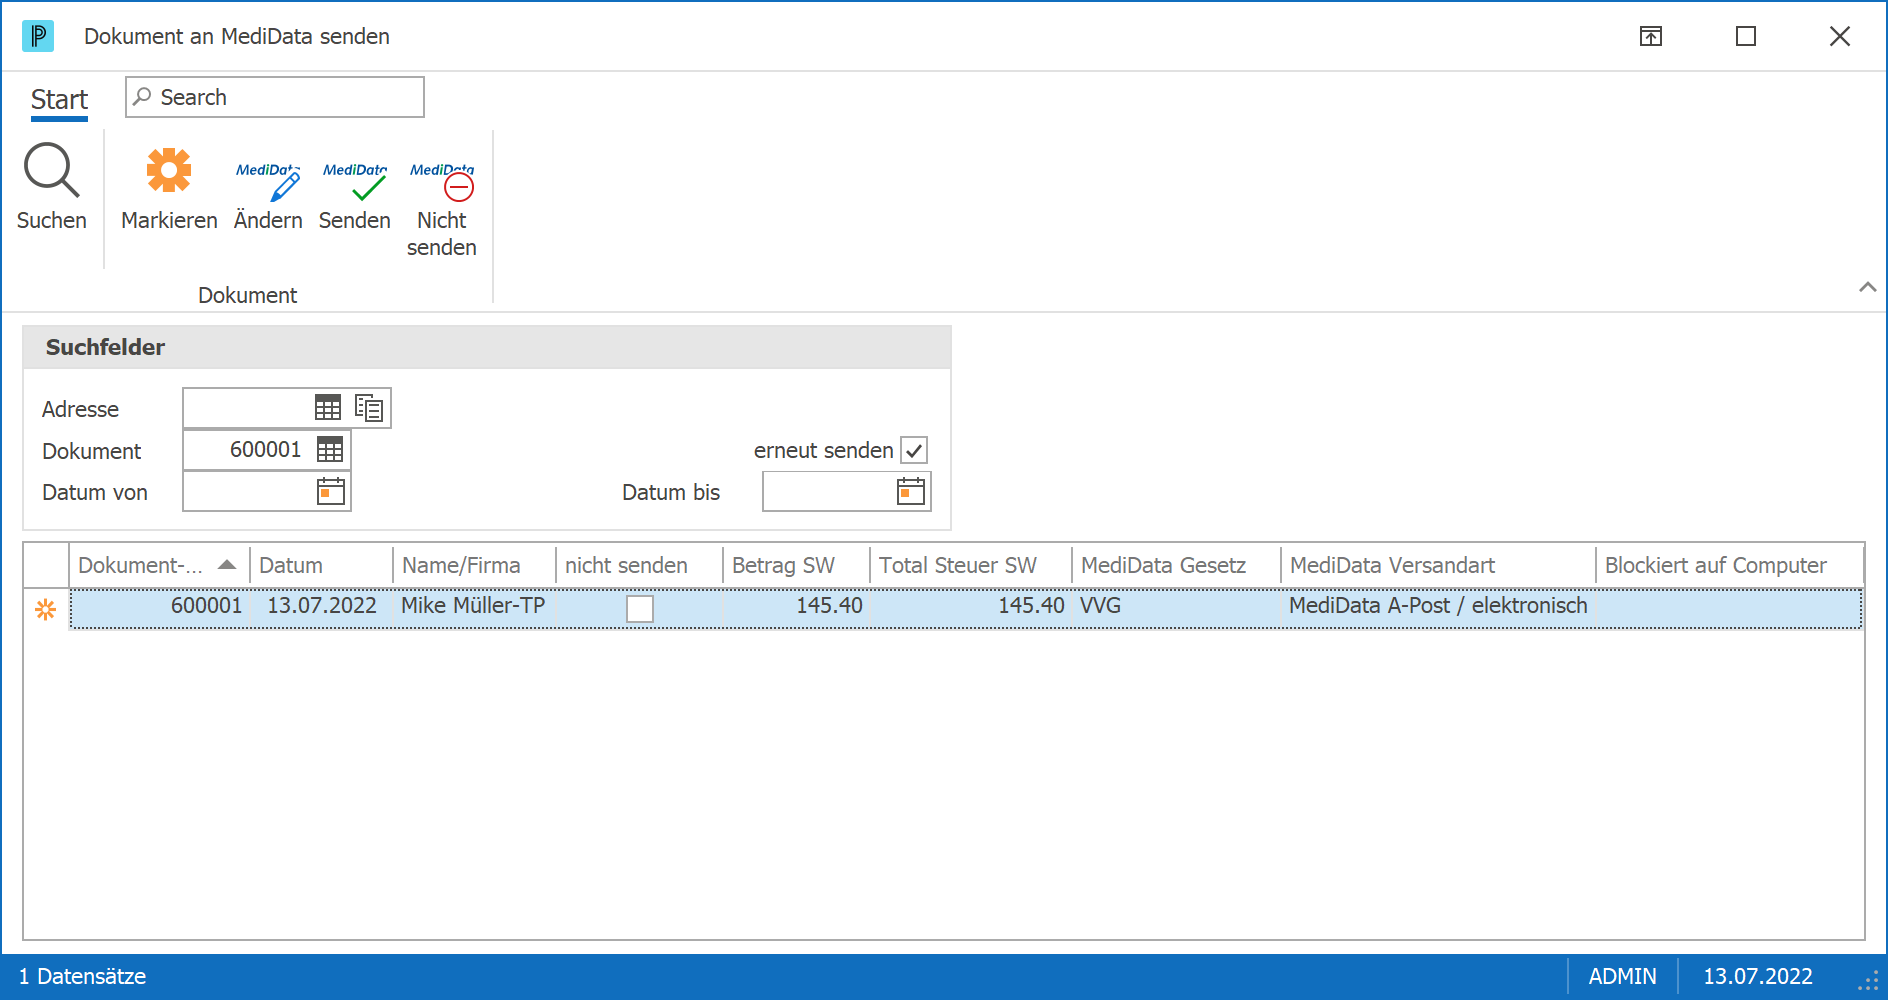
Task: Check nicht senden box for document 600001
Action: (x=640, y=608)
